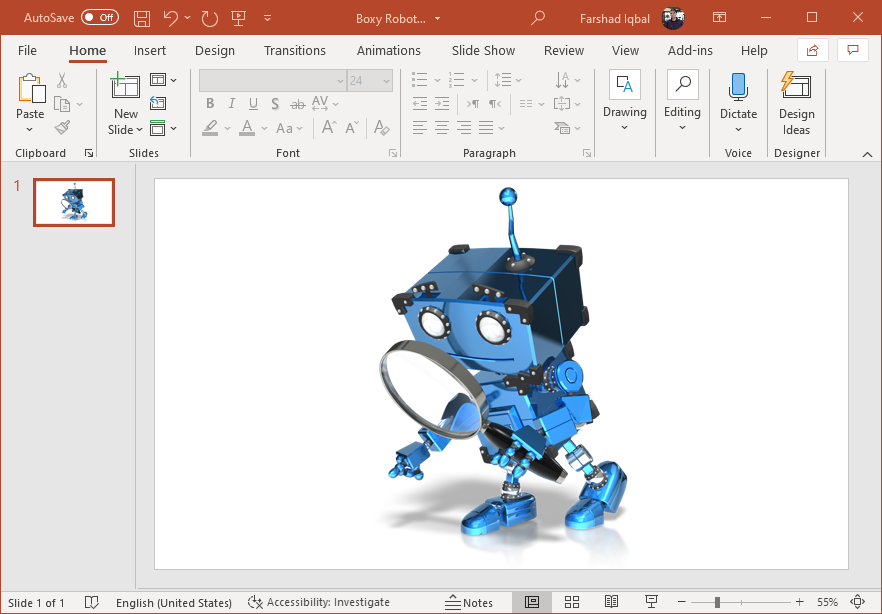Click the Save icon in title bar
The height and width of the screenshot is (614, 882).
[x=142, y=18]
